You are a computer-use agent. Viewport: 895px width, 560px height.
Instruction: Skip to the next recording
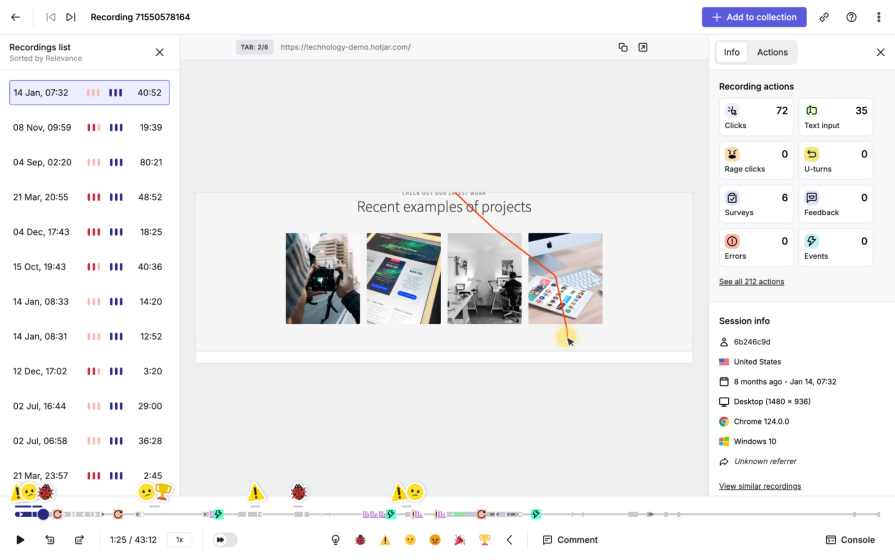71,17
